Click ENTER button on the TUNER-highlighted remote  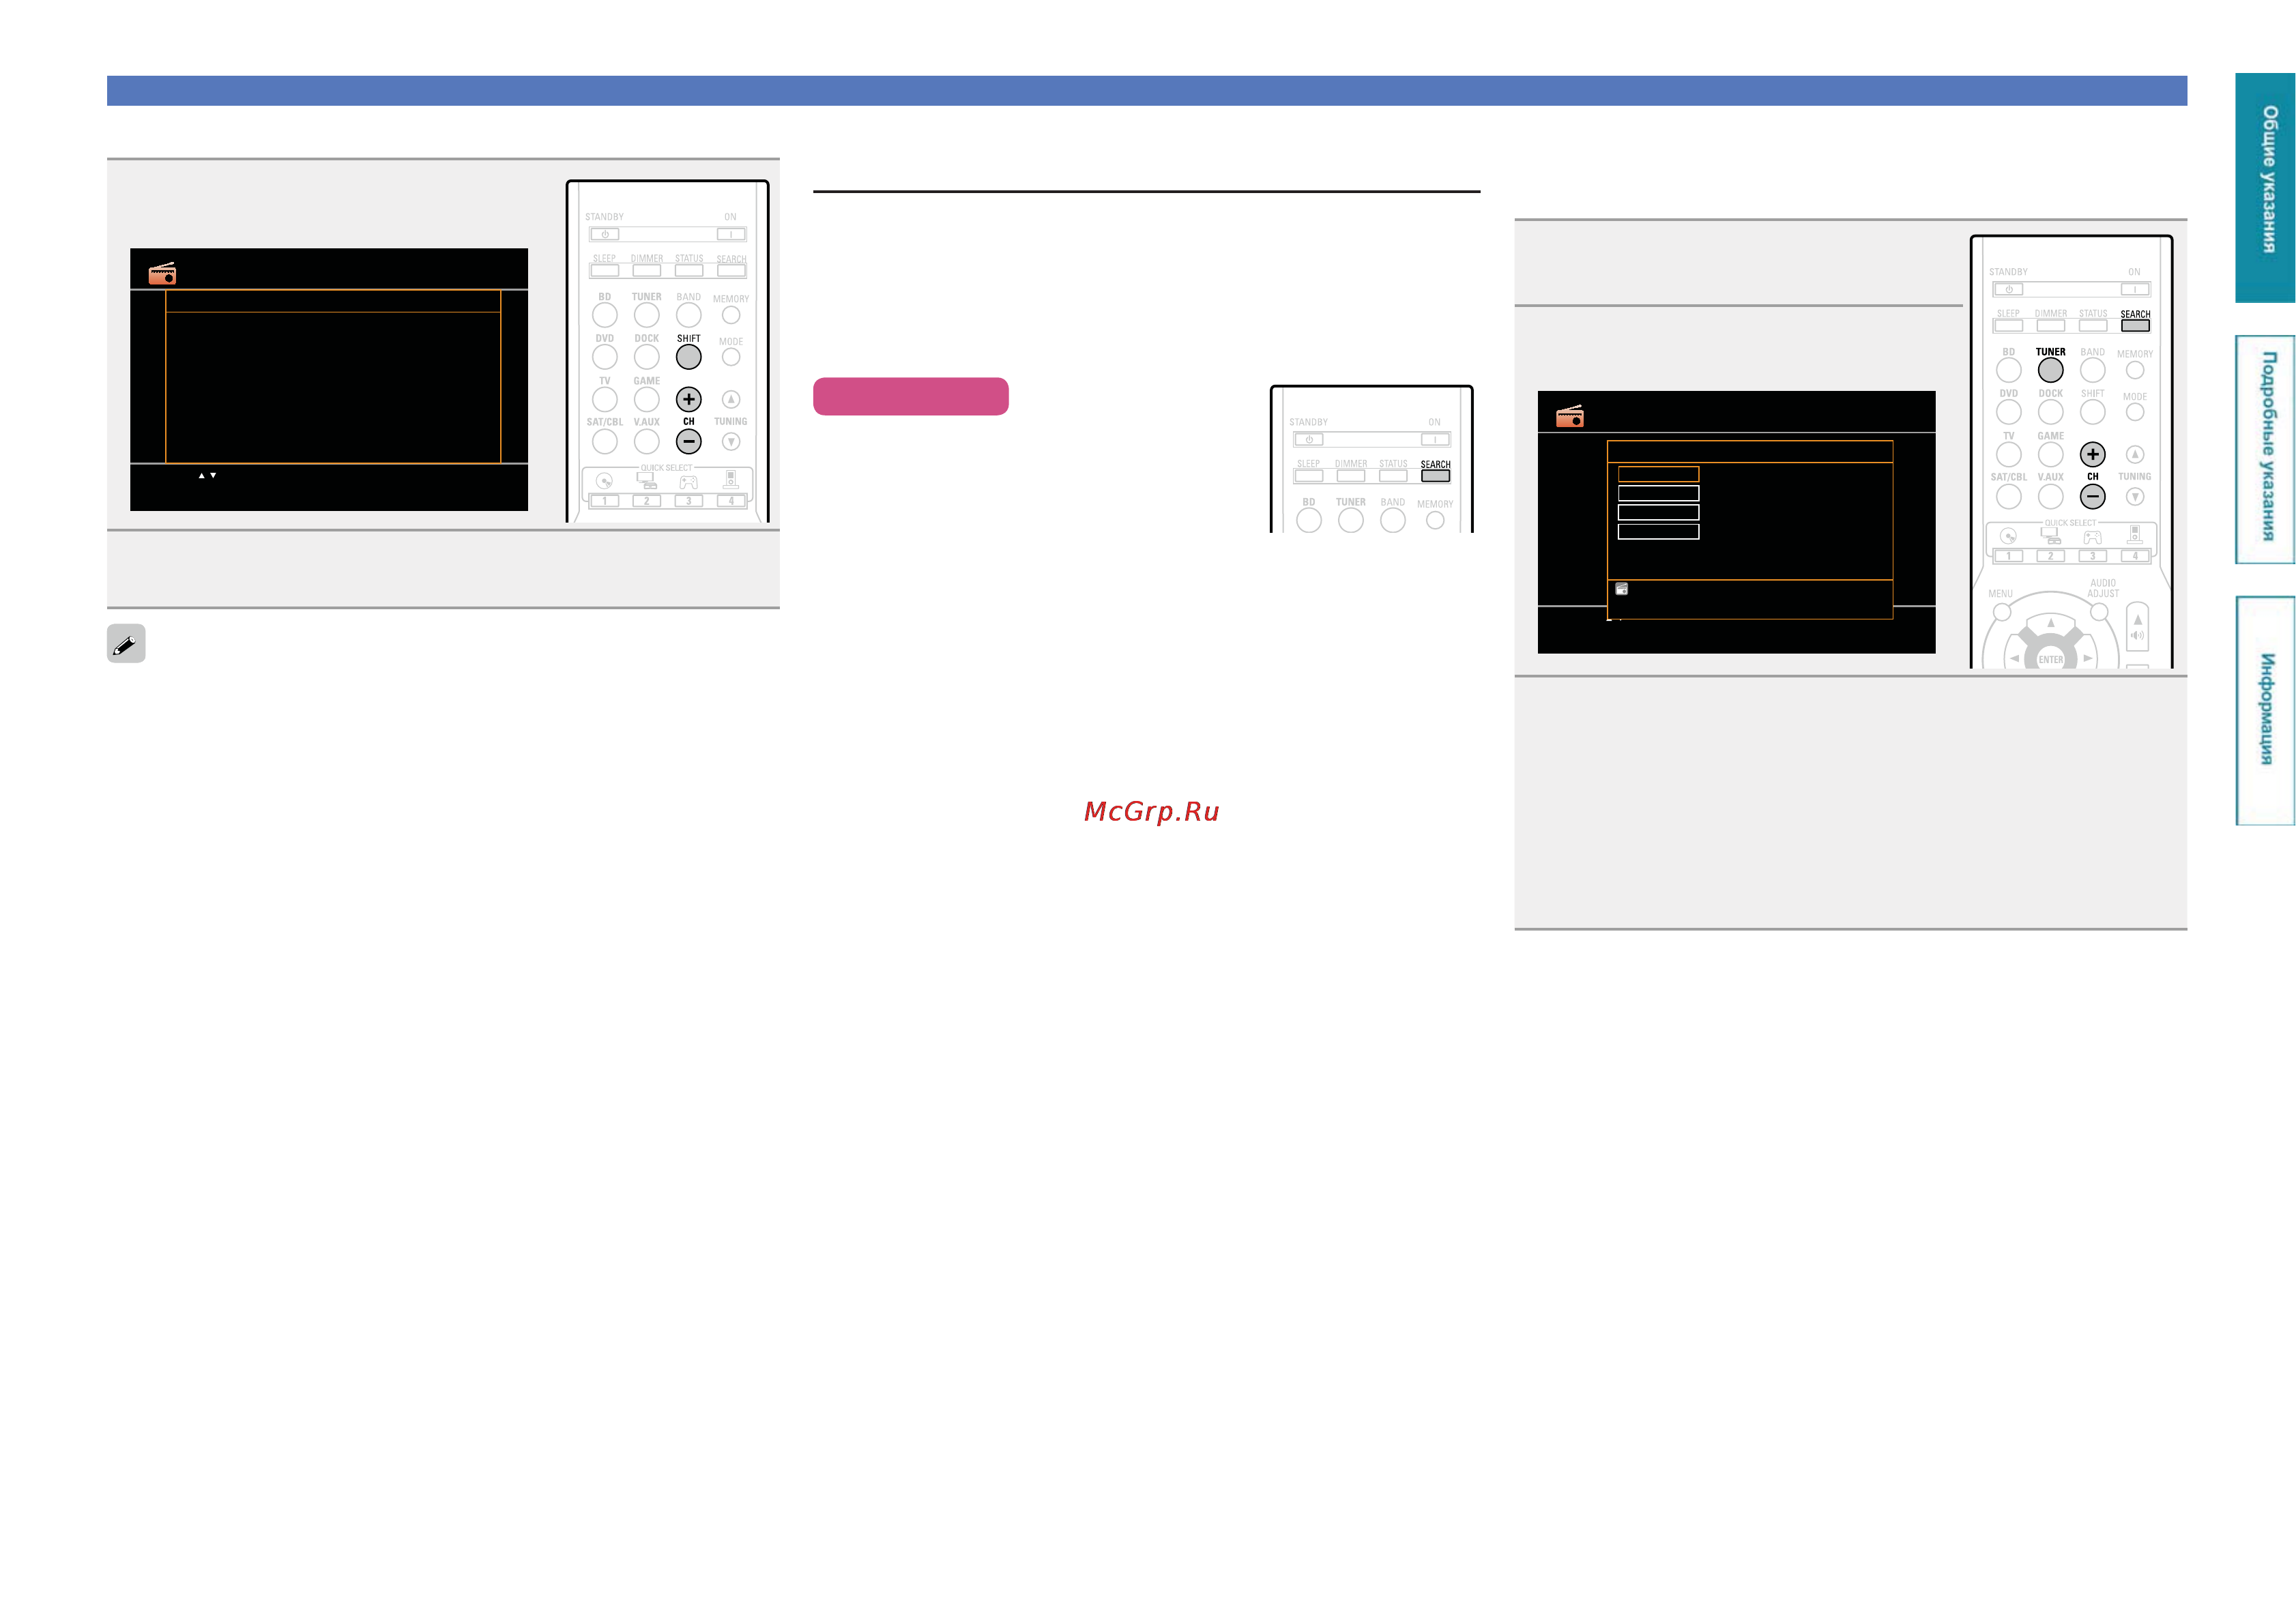point(2051,658)
